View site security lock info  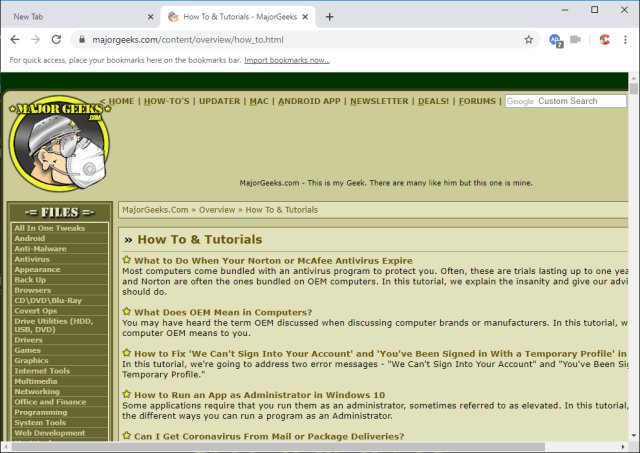82,40
